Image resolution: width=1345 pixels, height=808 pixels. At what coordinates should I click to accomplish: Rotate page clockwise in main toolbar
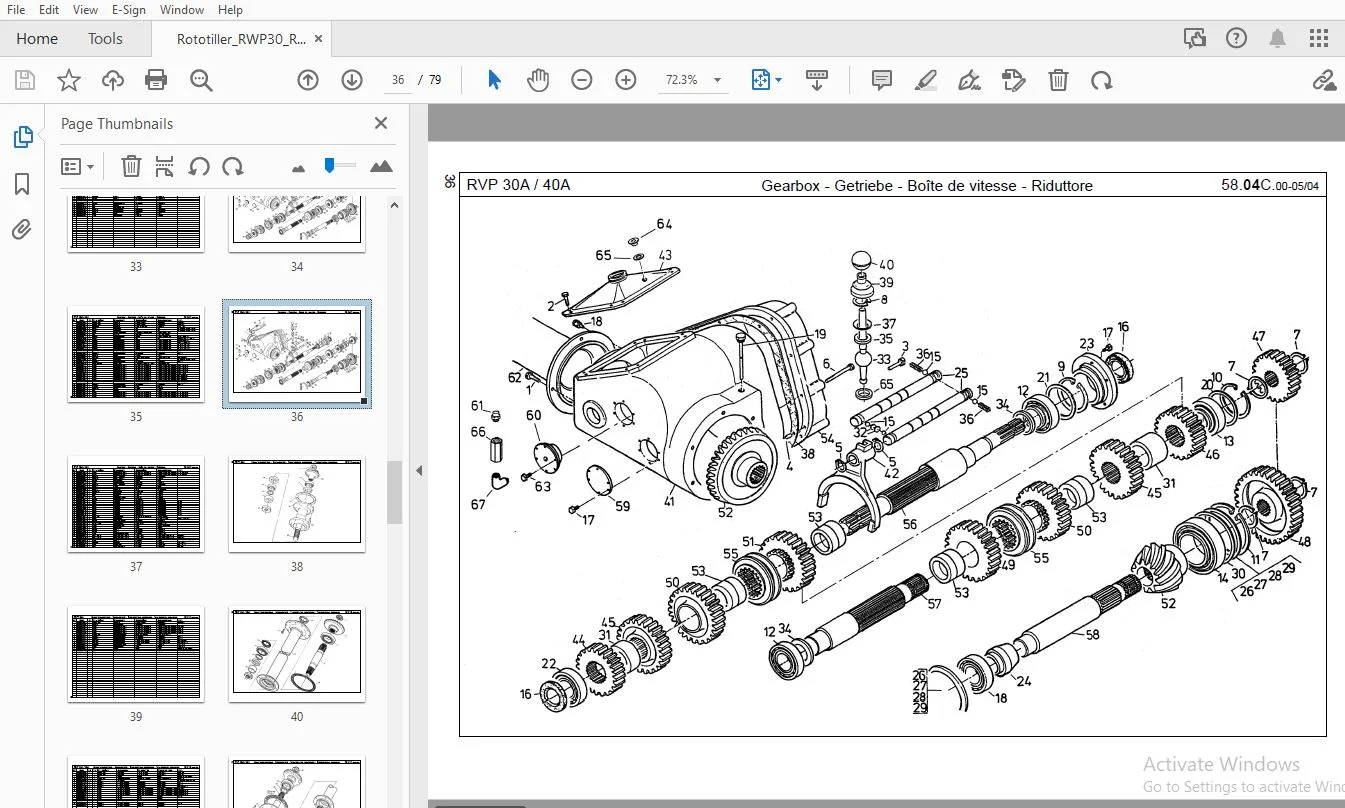[x=1102, y=80]
